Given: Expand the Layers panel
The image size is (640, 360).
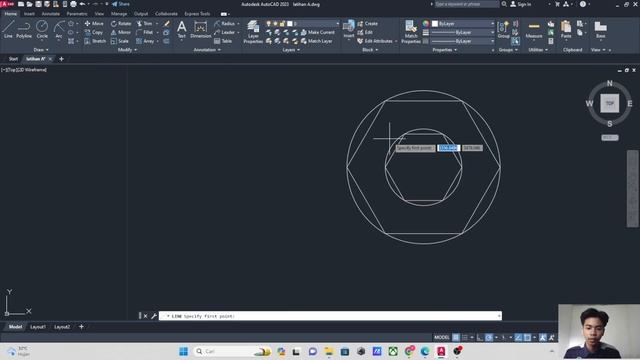Looking at the screenshot, I should [x=291, y=50].
